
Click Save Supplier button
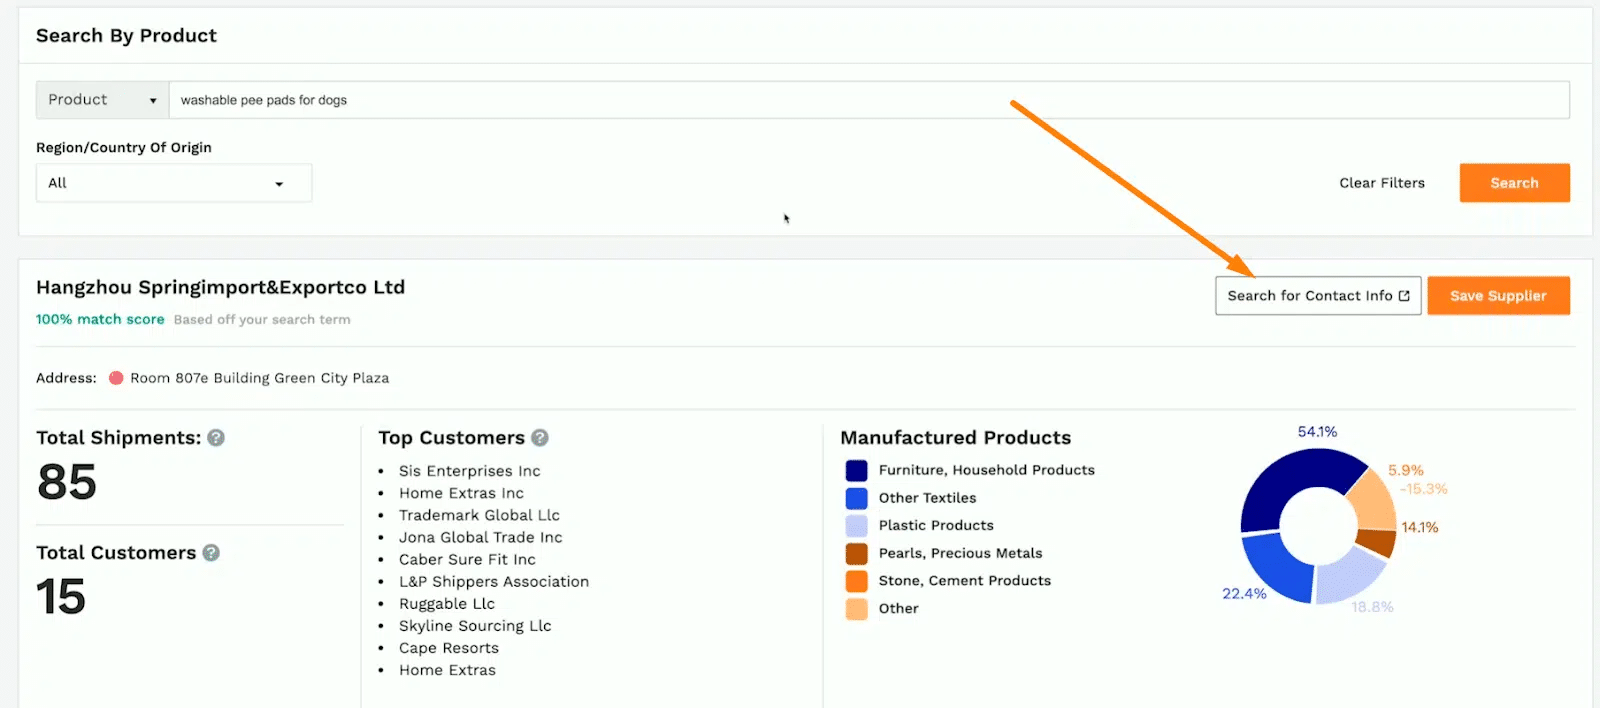(x=1498, y=296)
